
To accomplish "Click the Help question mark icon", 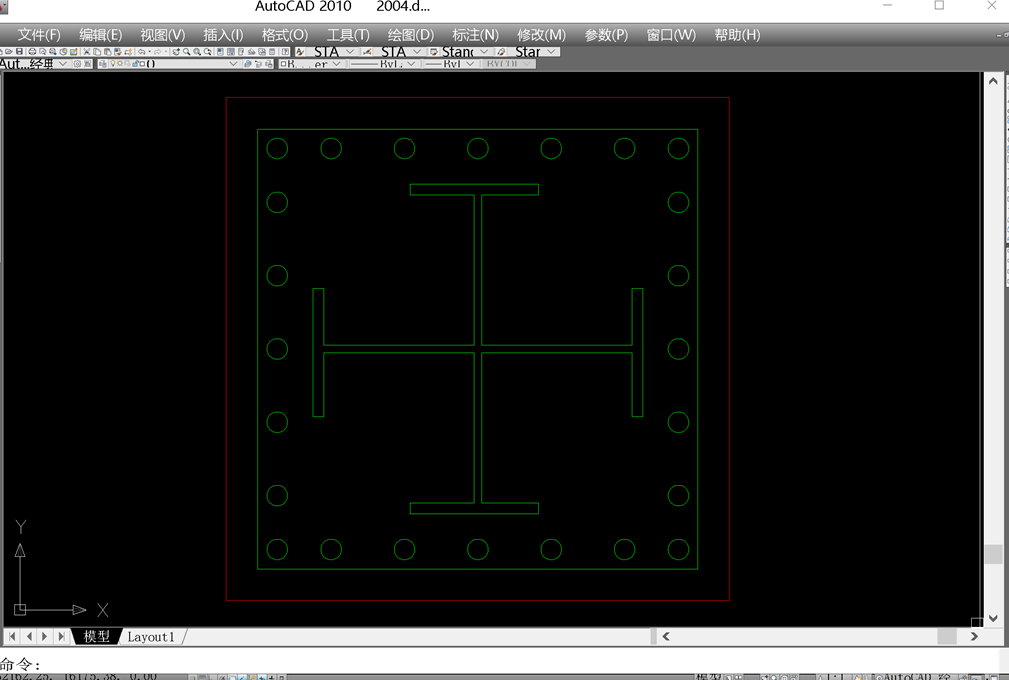I will (x=284, y=51).
